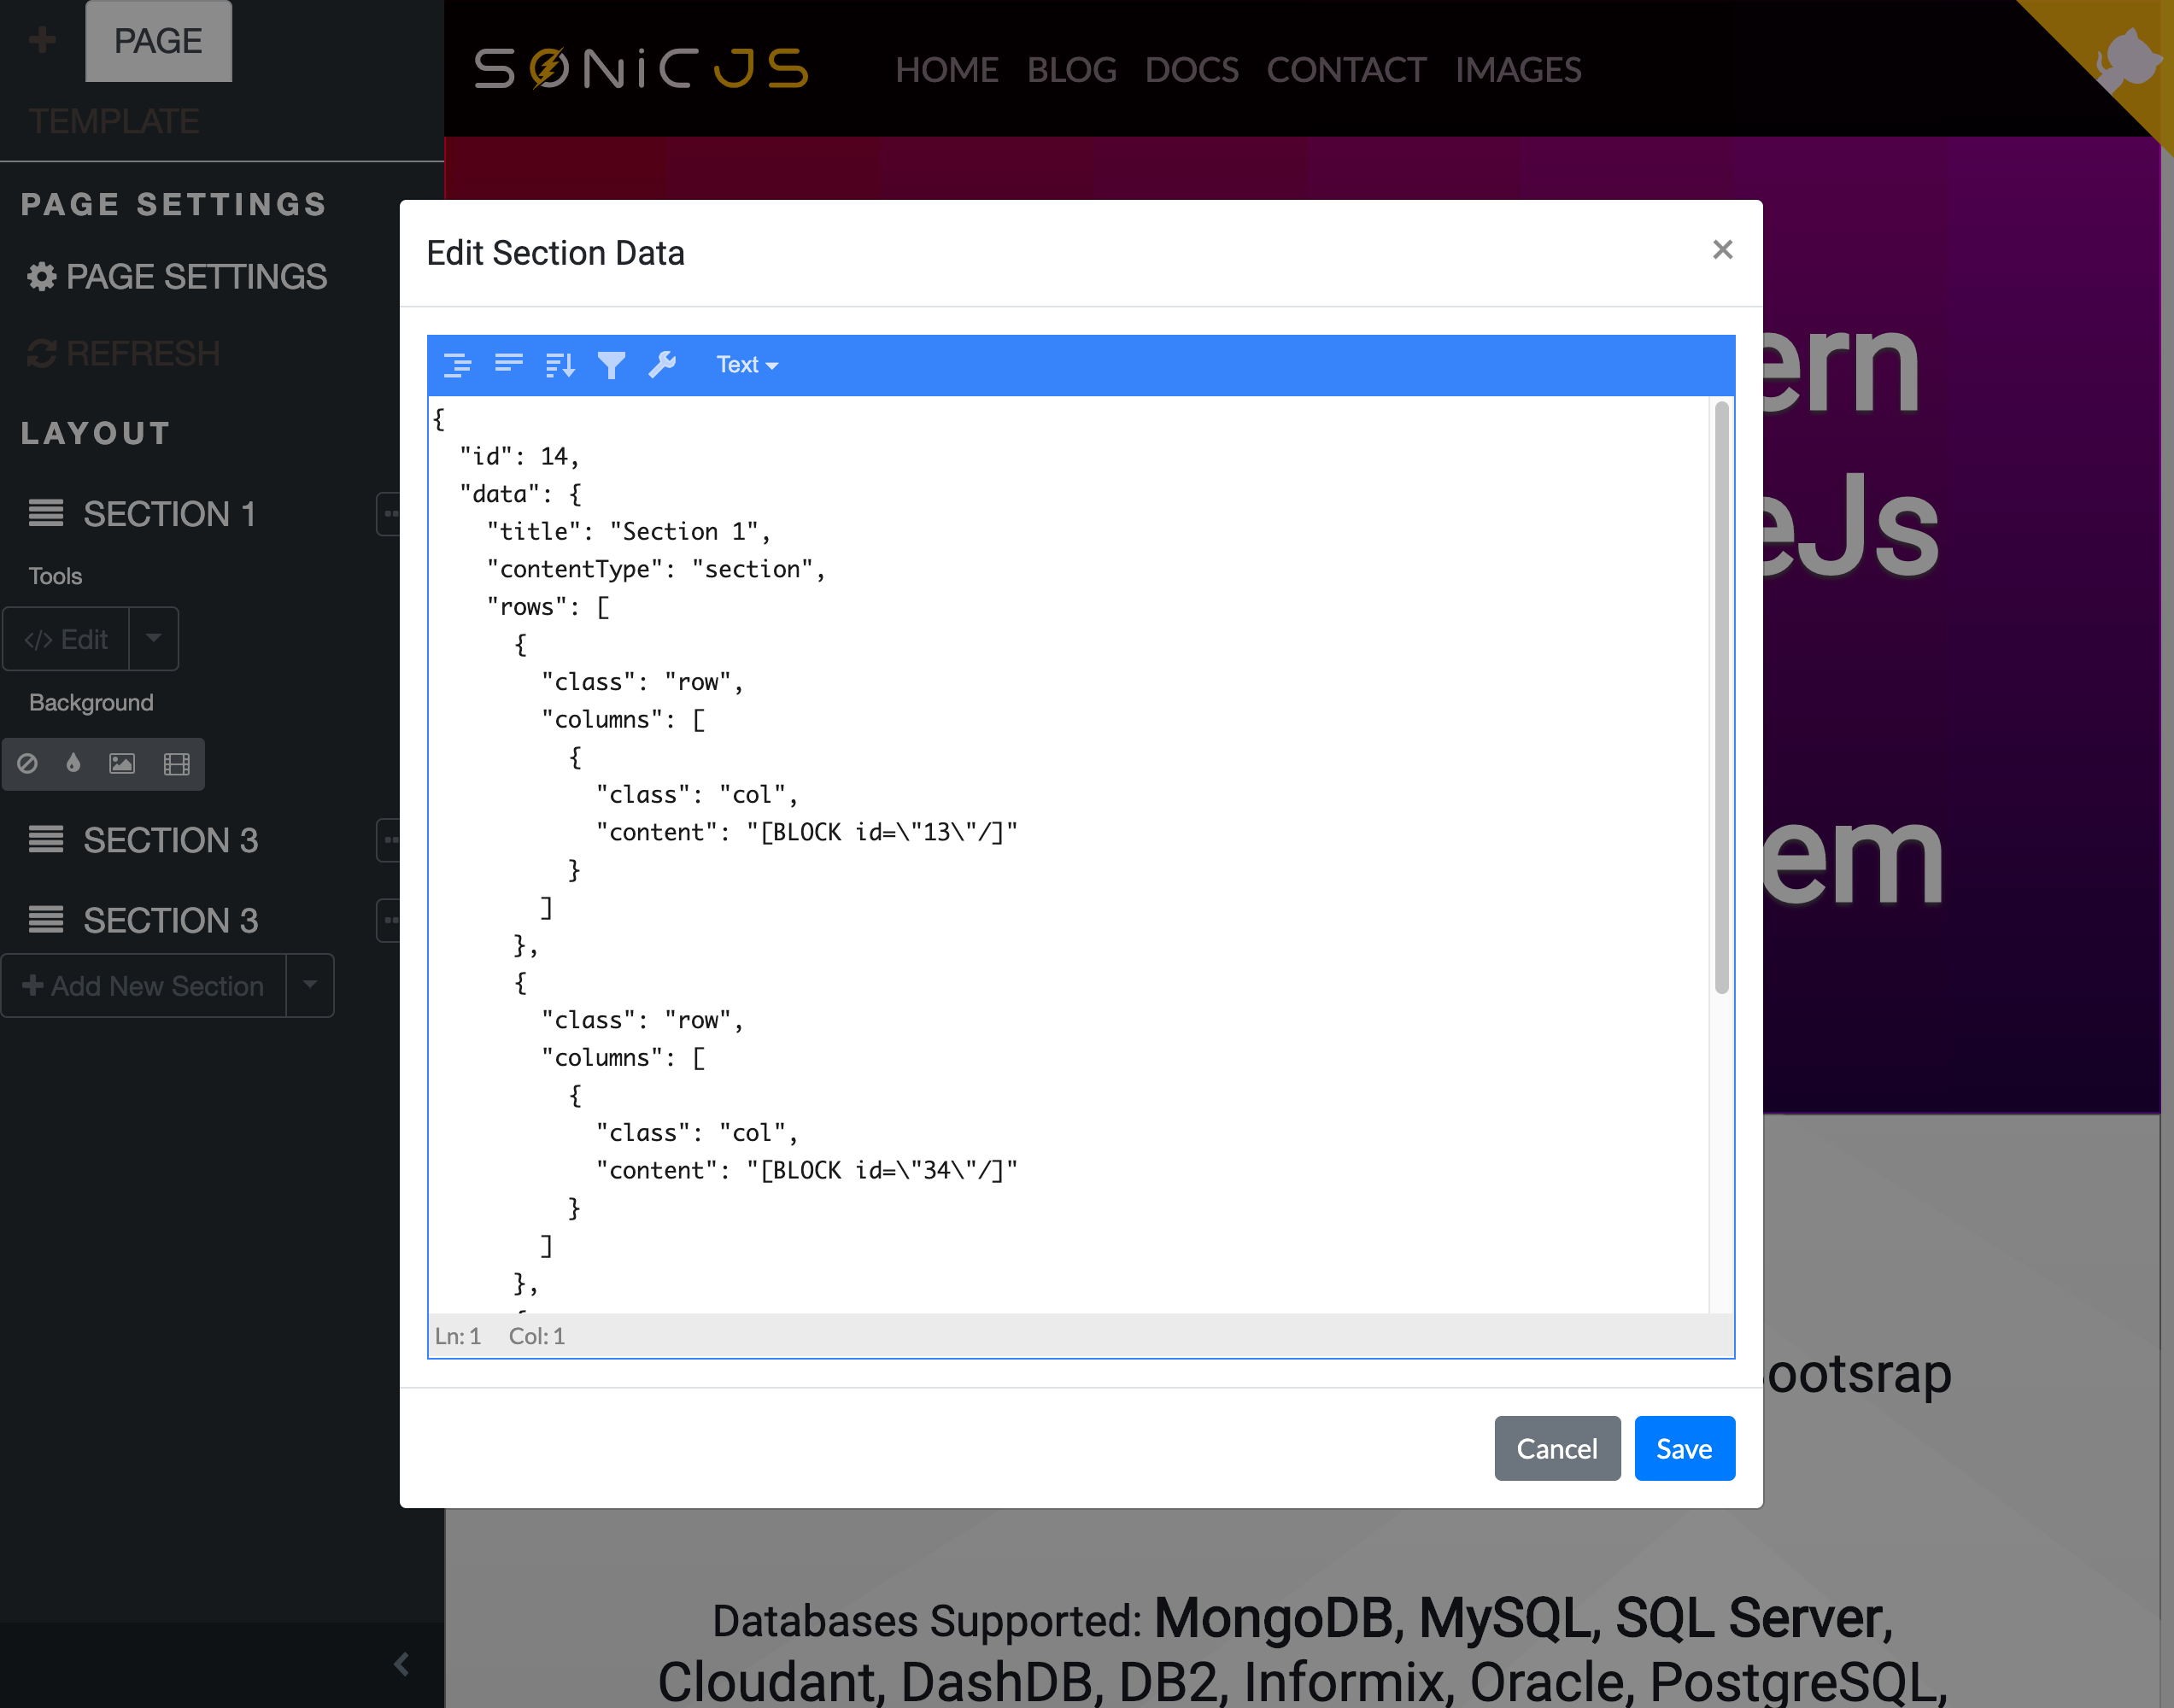Click the REFRESH link

coord(123,353)
